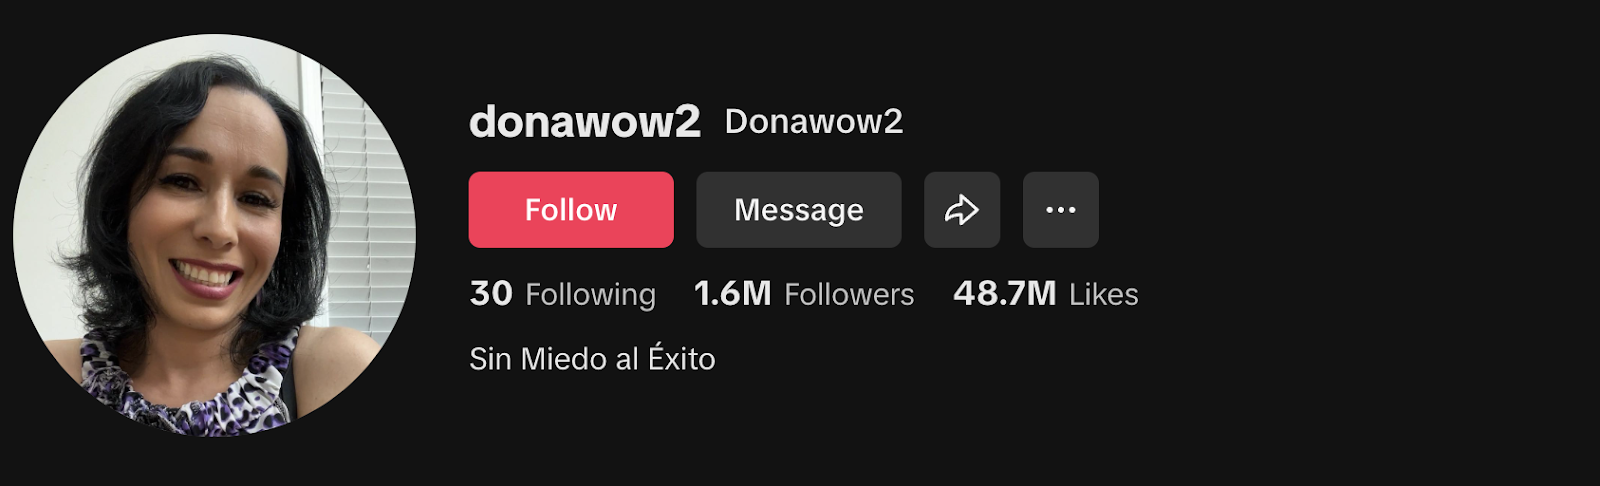Click the digit 2 ending the bold username
The width and height of the screenshot is (1600, 486).
[688, 122]
